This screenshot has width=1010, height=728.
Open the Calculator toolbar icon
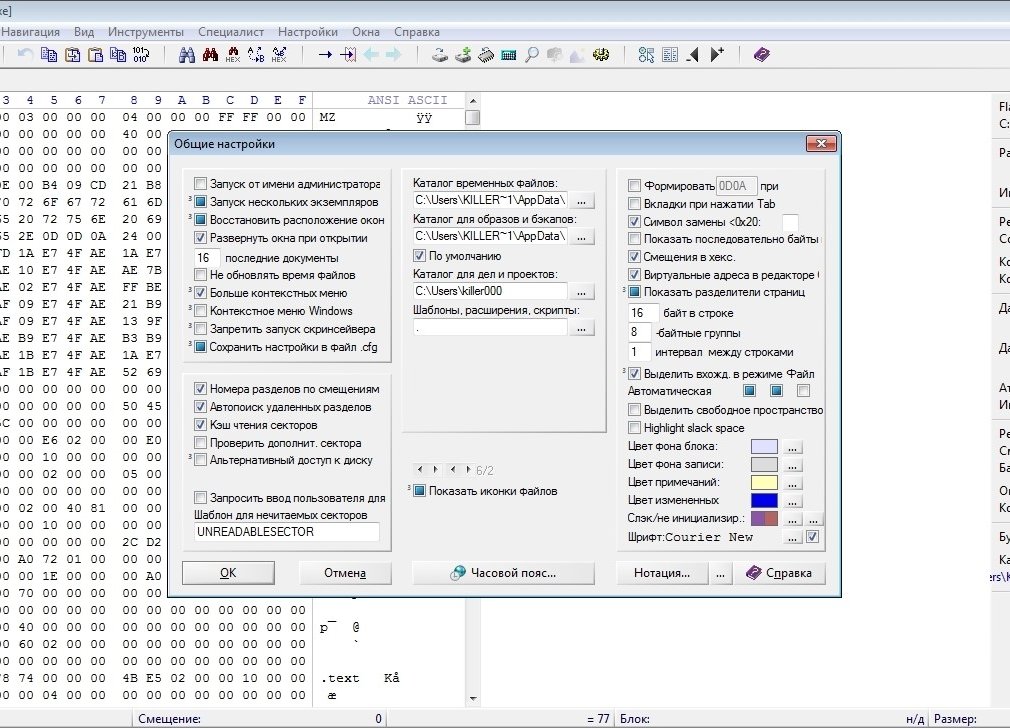509,55
